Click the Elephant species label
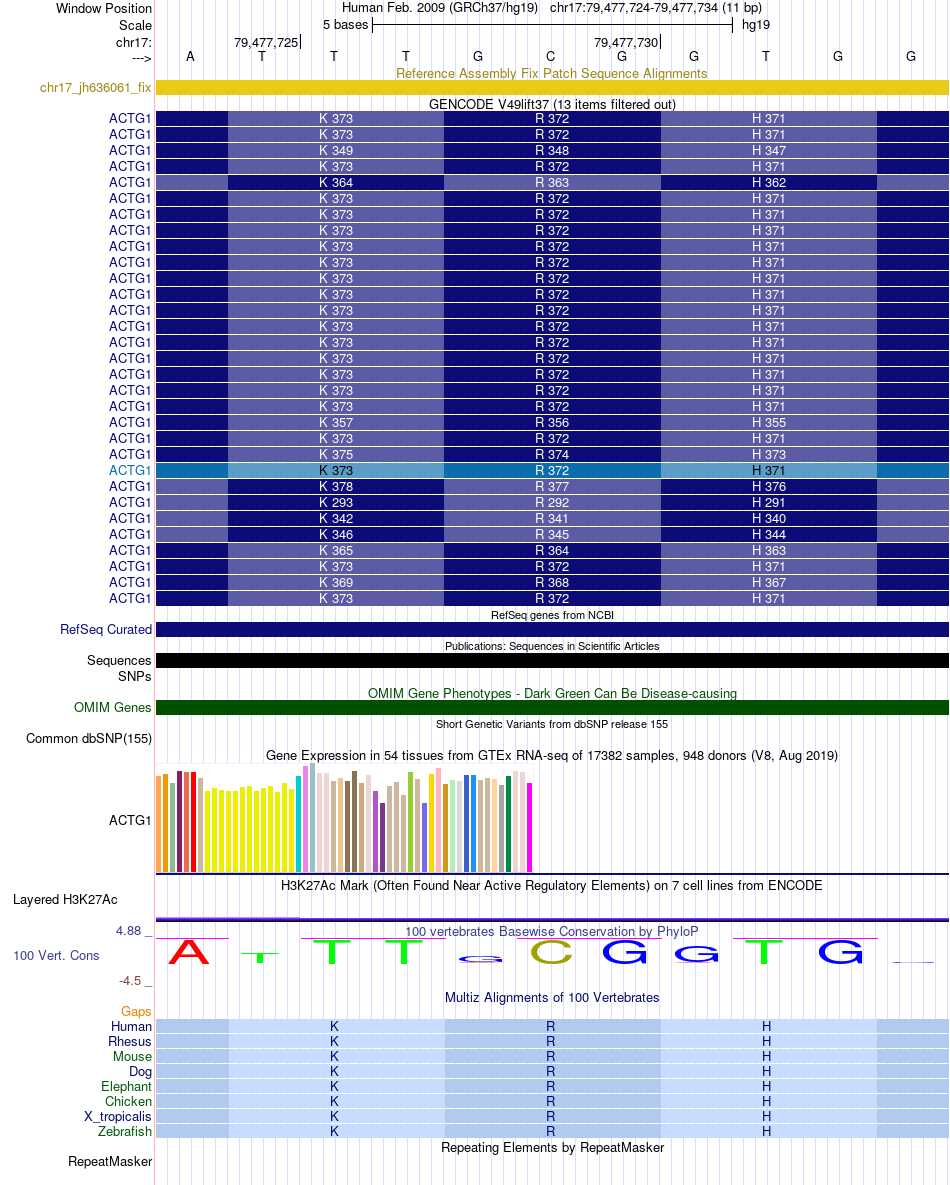 click(126, 1086)
